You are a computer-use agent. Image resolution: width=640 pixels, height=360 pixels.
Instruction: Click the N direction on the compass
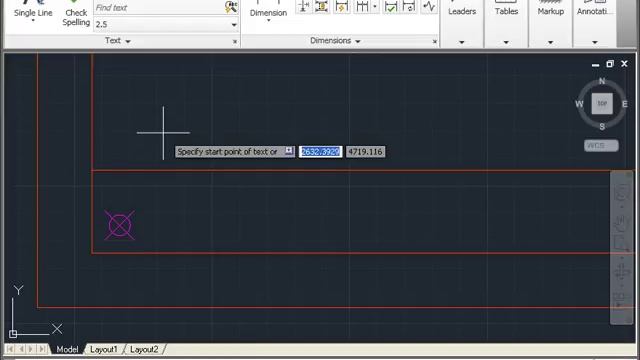pos(602,81)
